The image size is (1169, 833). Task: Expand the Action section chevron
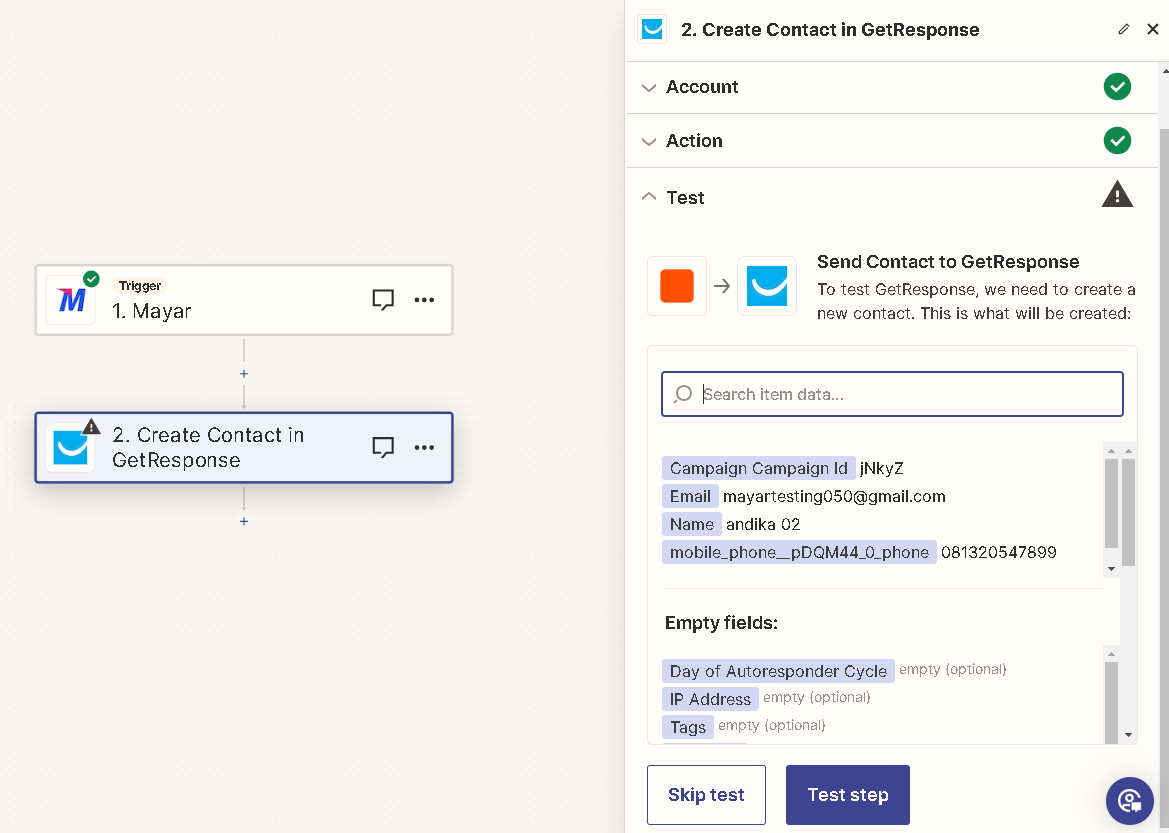649,141
